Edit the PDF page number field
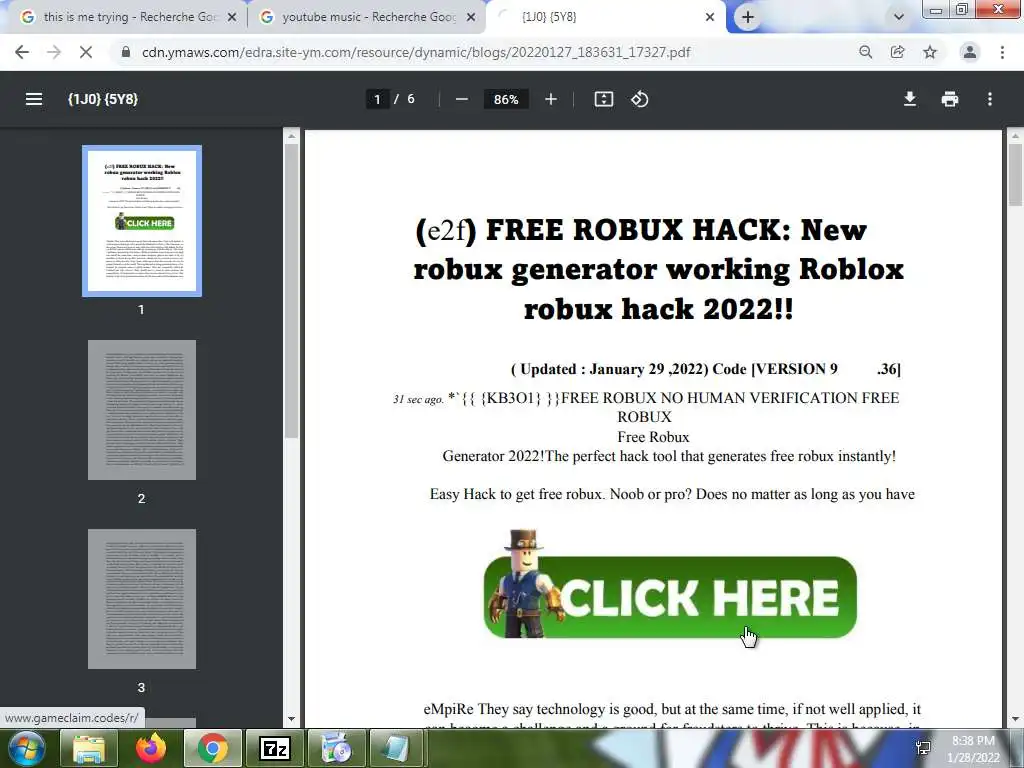This screenshot has width=1024, height=768. click(x=377, y=99)
